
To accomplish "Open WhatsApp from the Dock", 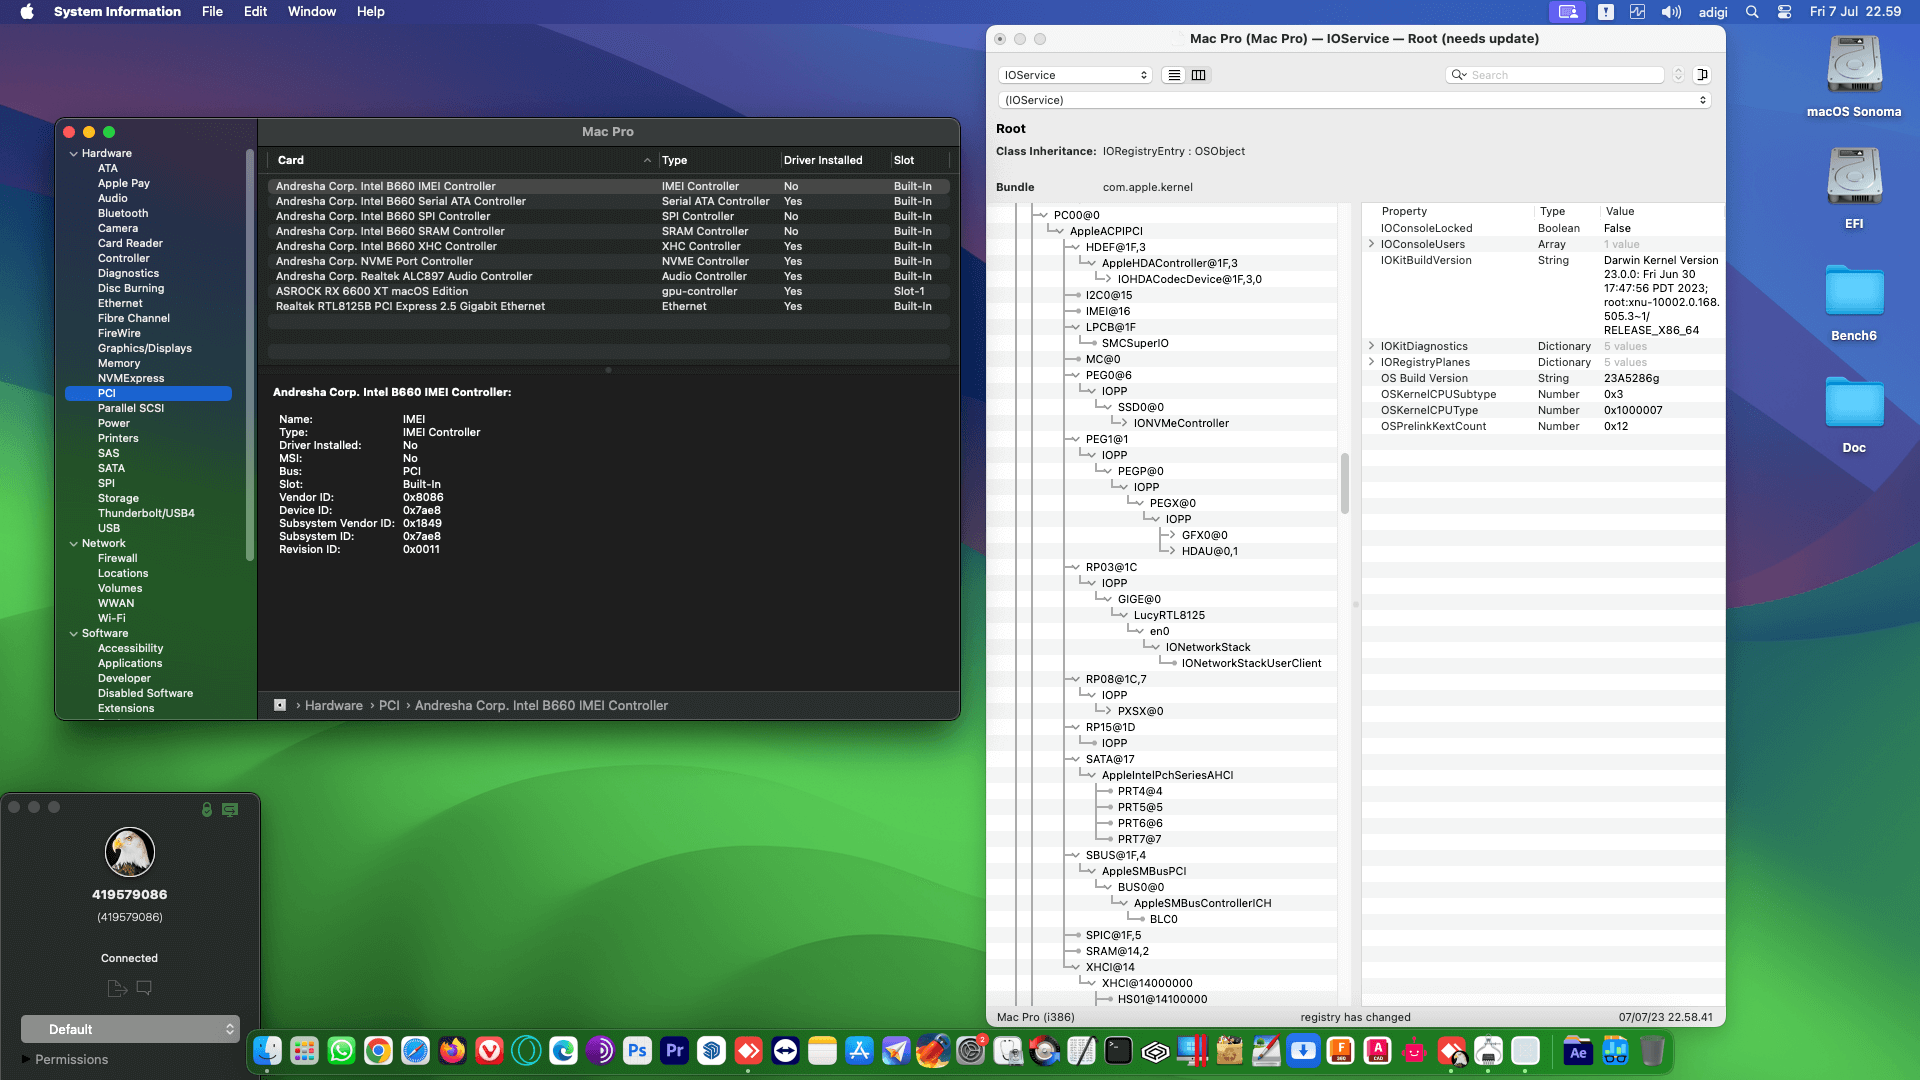I will pyautogui.click(x=342, y=1051).
